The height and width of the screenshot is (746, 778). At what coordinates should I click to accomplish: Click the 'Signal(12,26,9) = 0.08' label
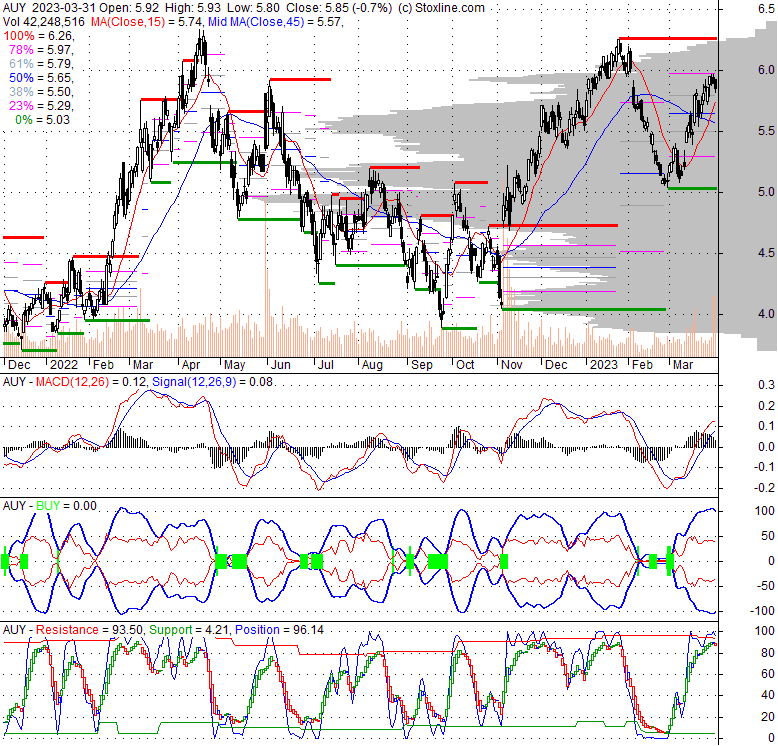click(x=213, y=382)
